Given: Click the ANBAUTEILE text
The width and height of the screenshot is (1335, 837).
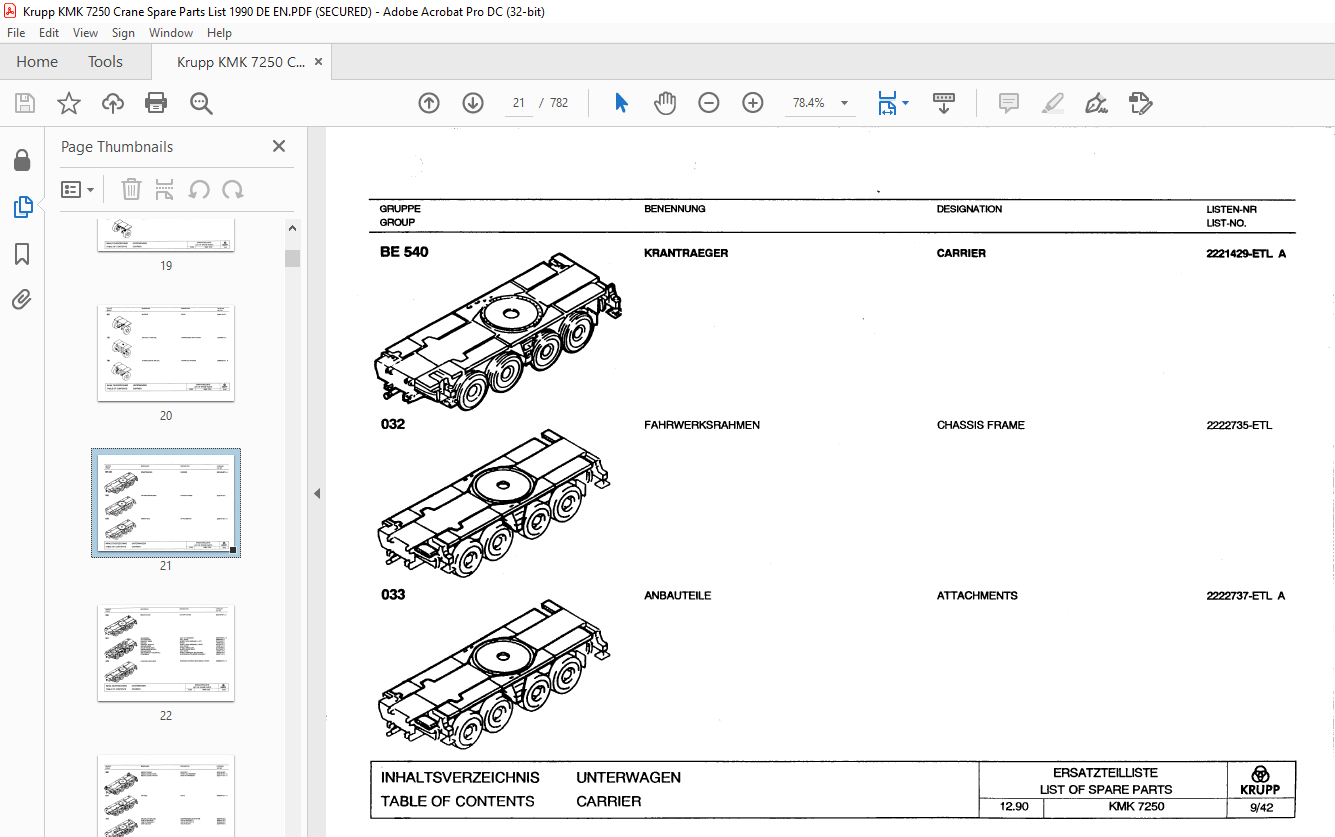Looking at the screenshot, I should (678, 595).
